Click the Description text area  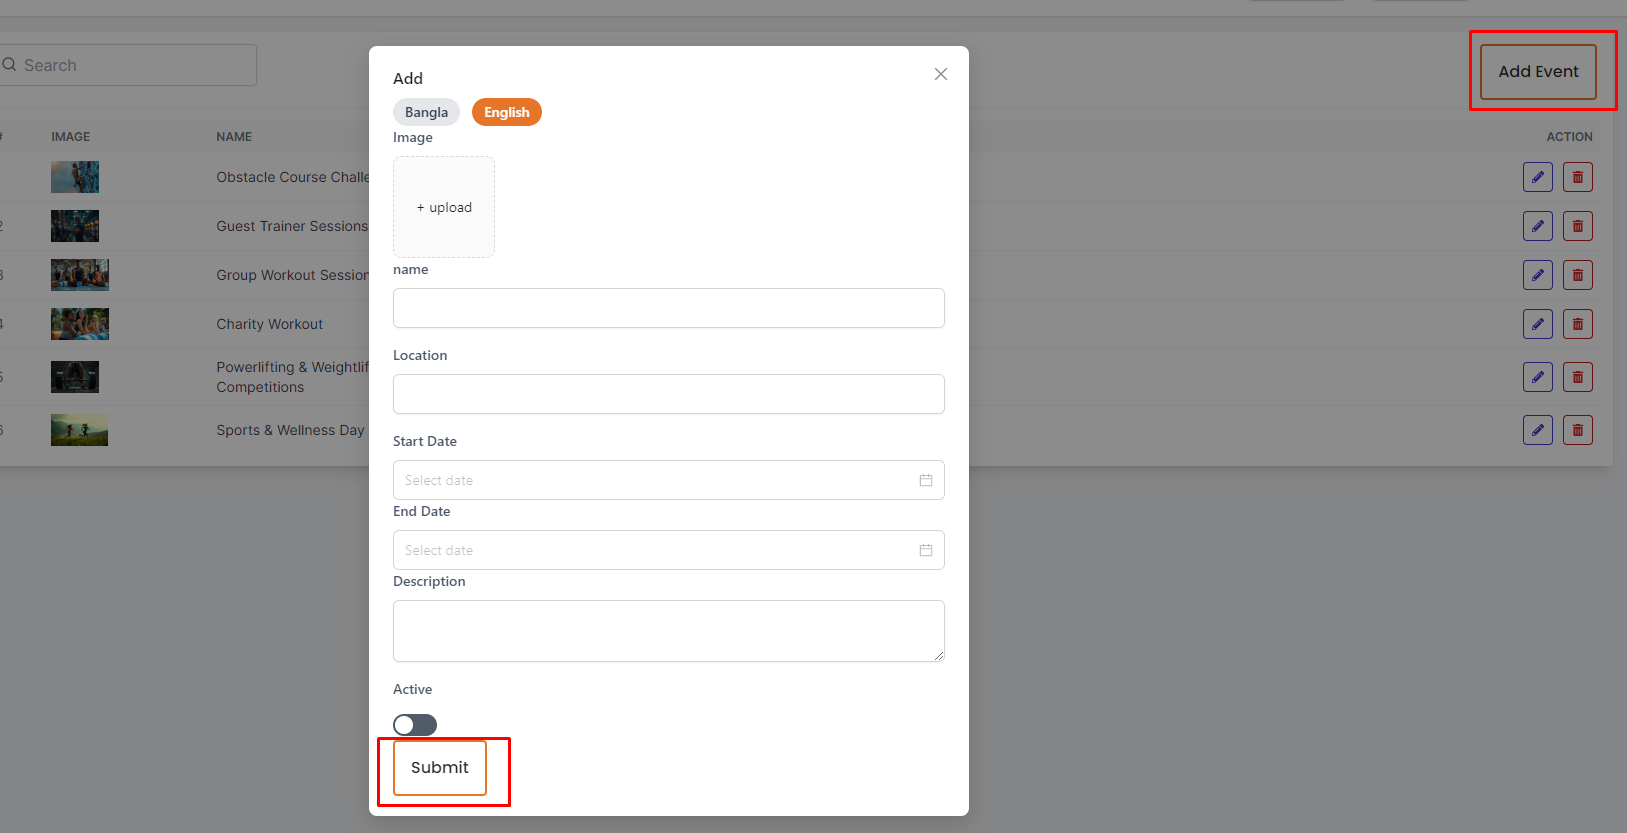click(x=668, y=630)
